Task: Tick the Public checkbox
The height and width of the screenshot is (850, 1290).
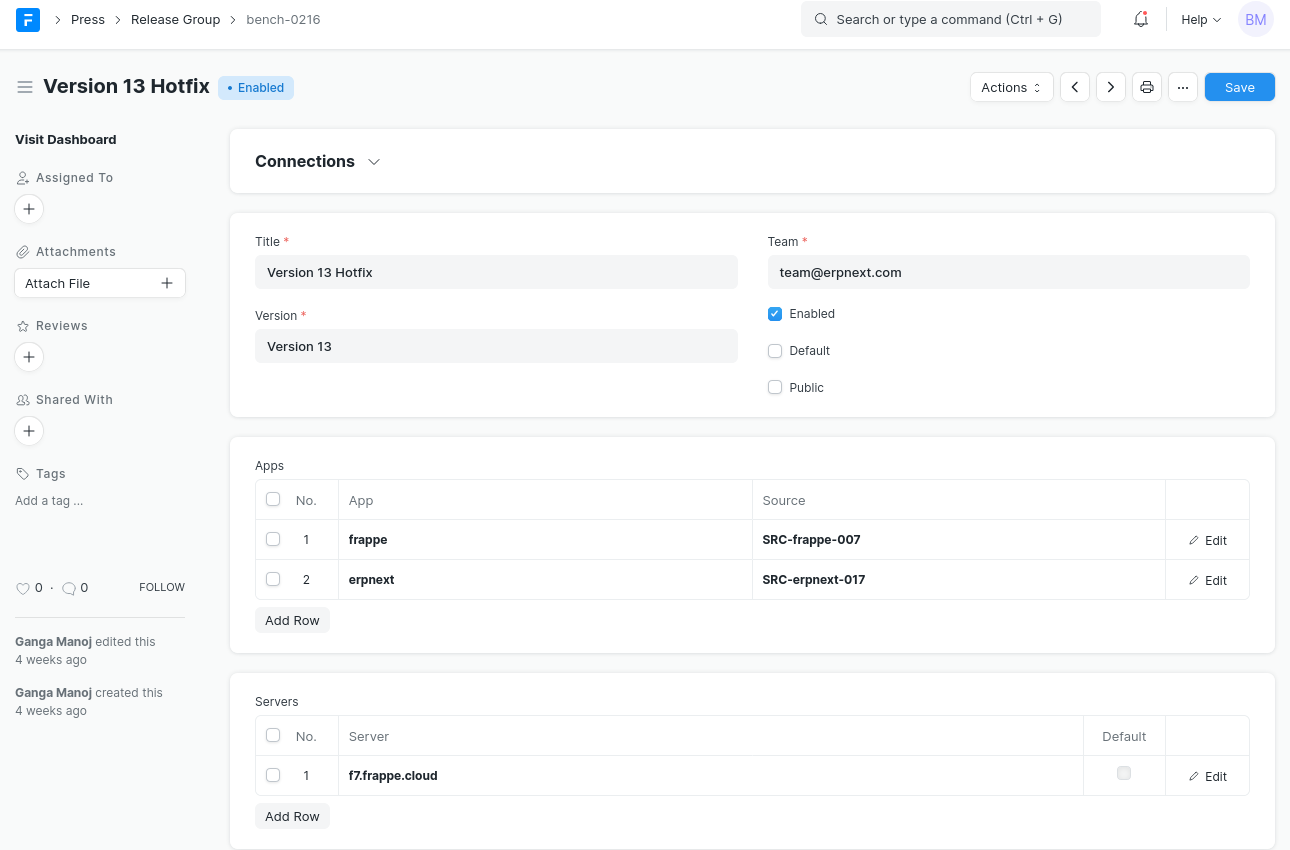Action: [775, 388]
